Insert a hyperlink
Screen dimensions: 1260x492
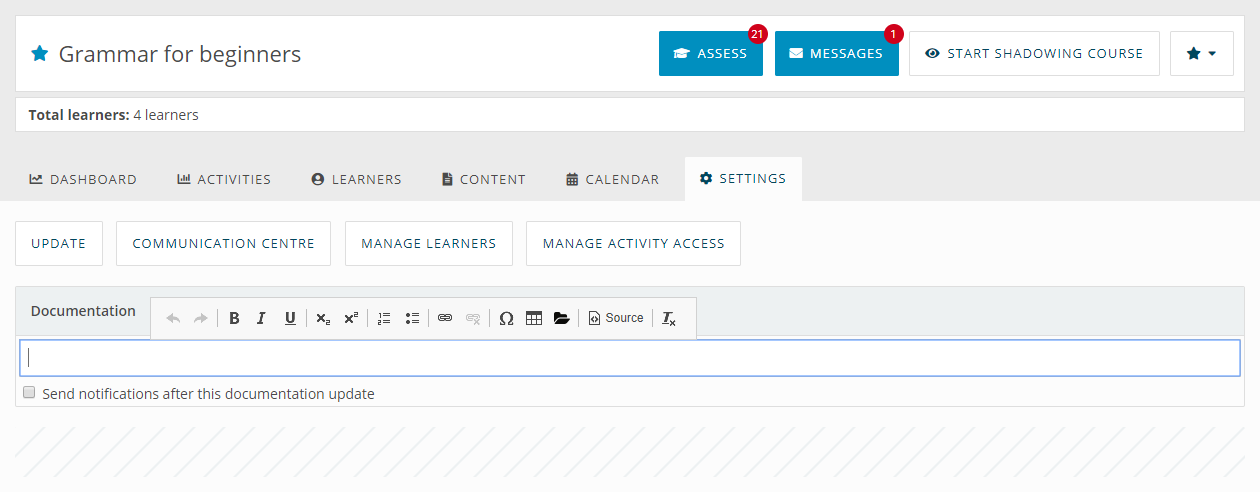(445, 318)
